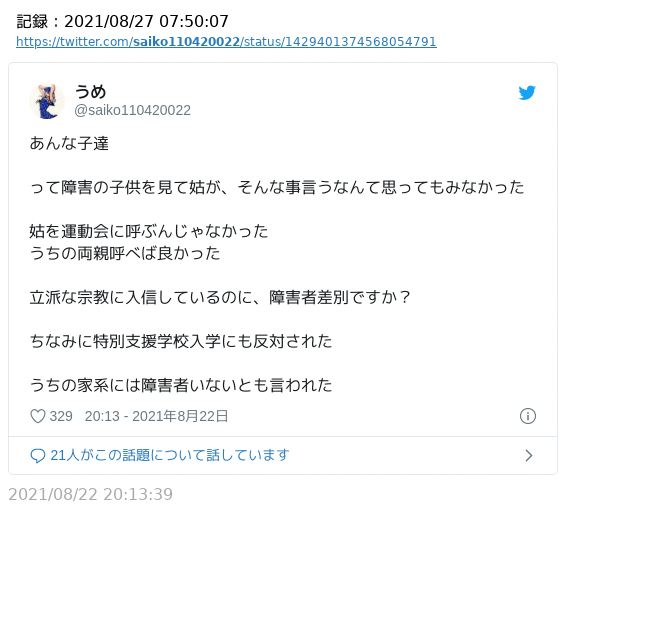Screen dimensions: 660x627
Task: Click the display name うめ
Action: point(90,92)
